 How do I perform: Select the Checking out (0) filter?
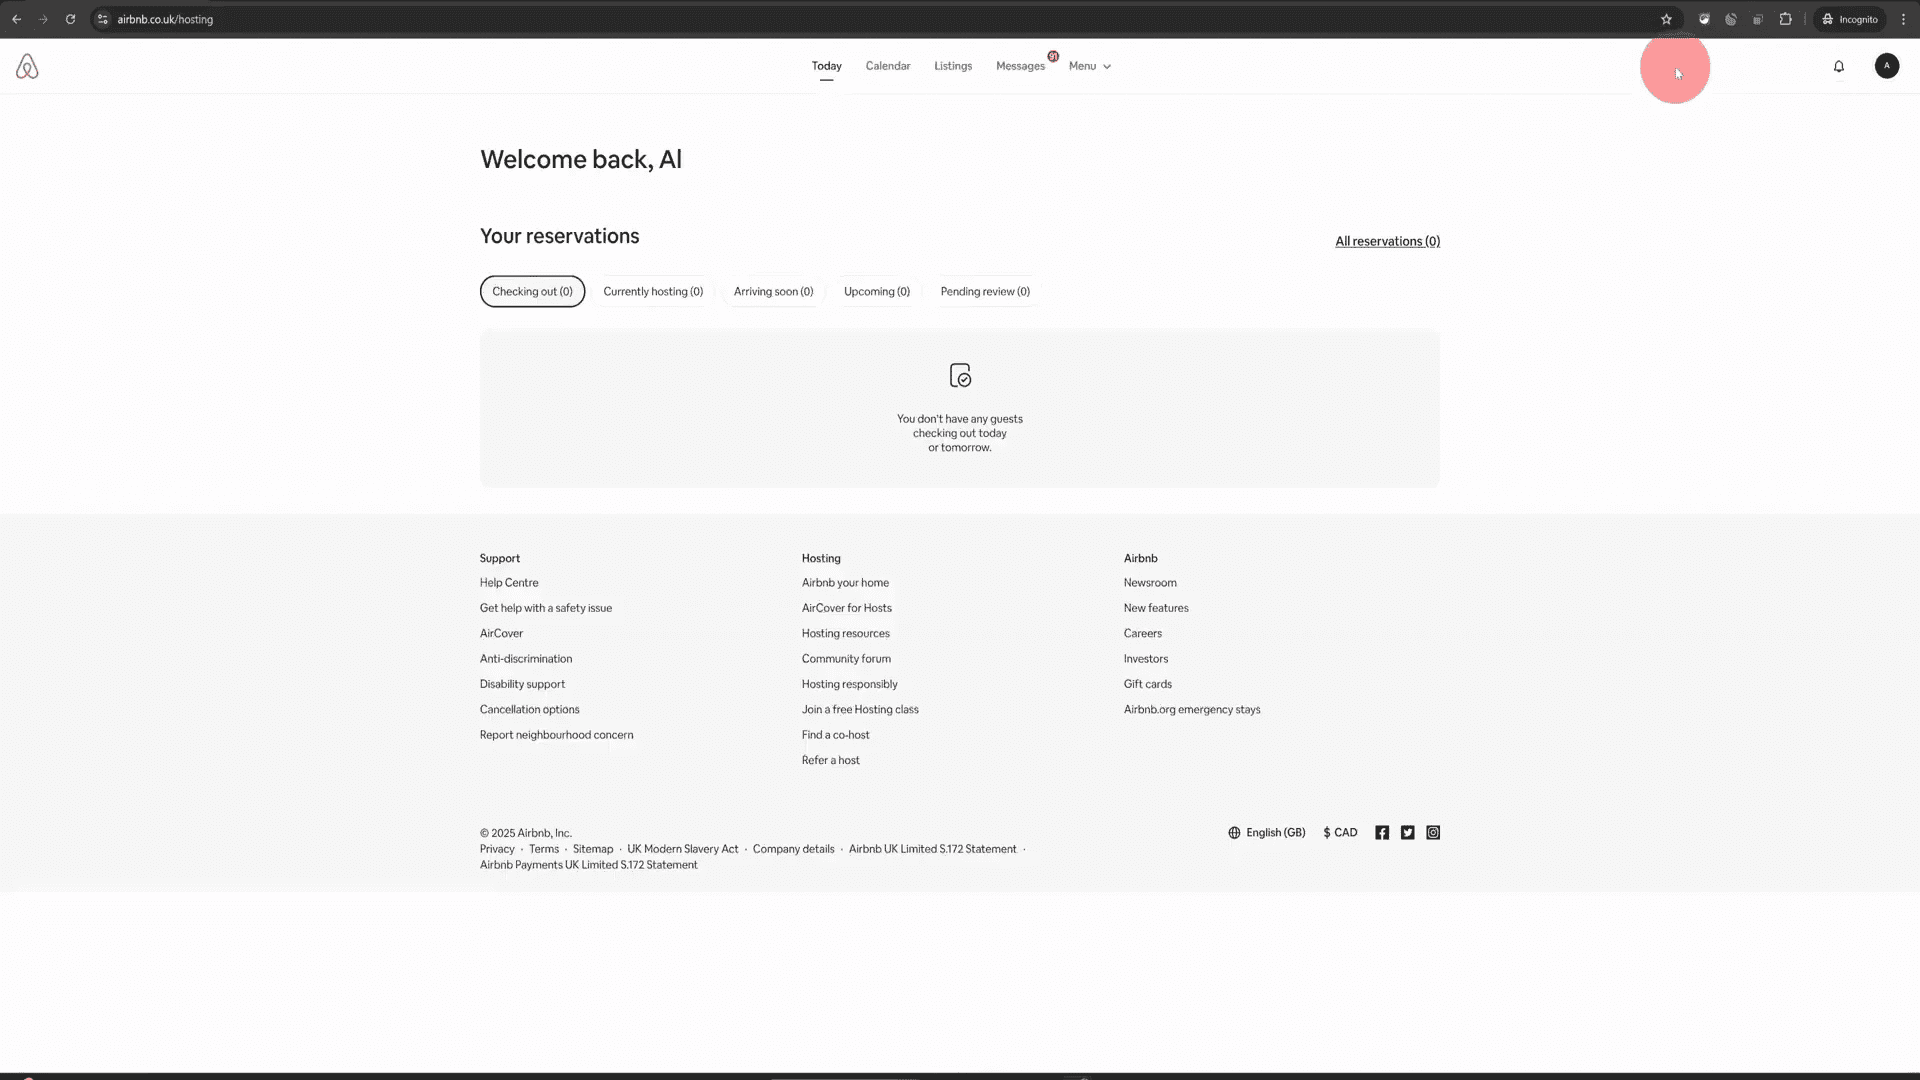pyautogui.click(x=532, y=291)
